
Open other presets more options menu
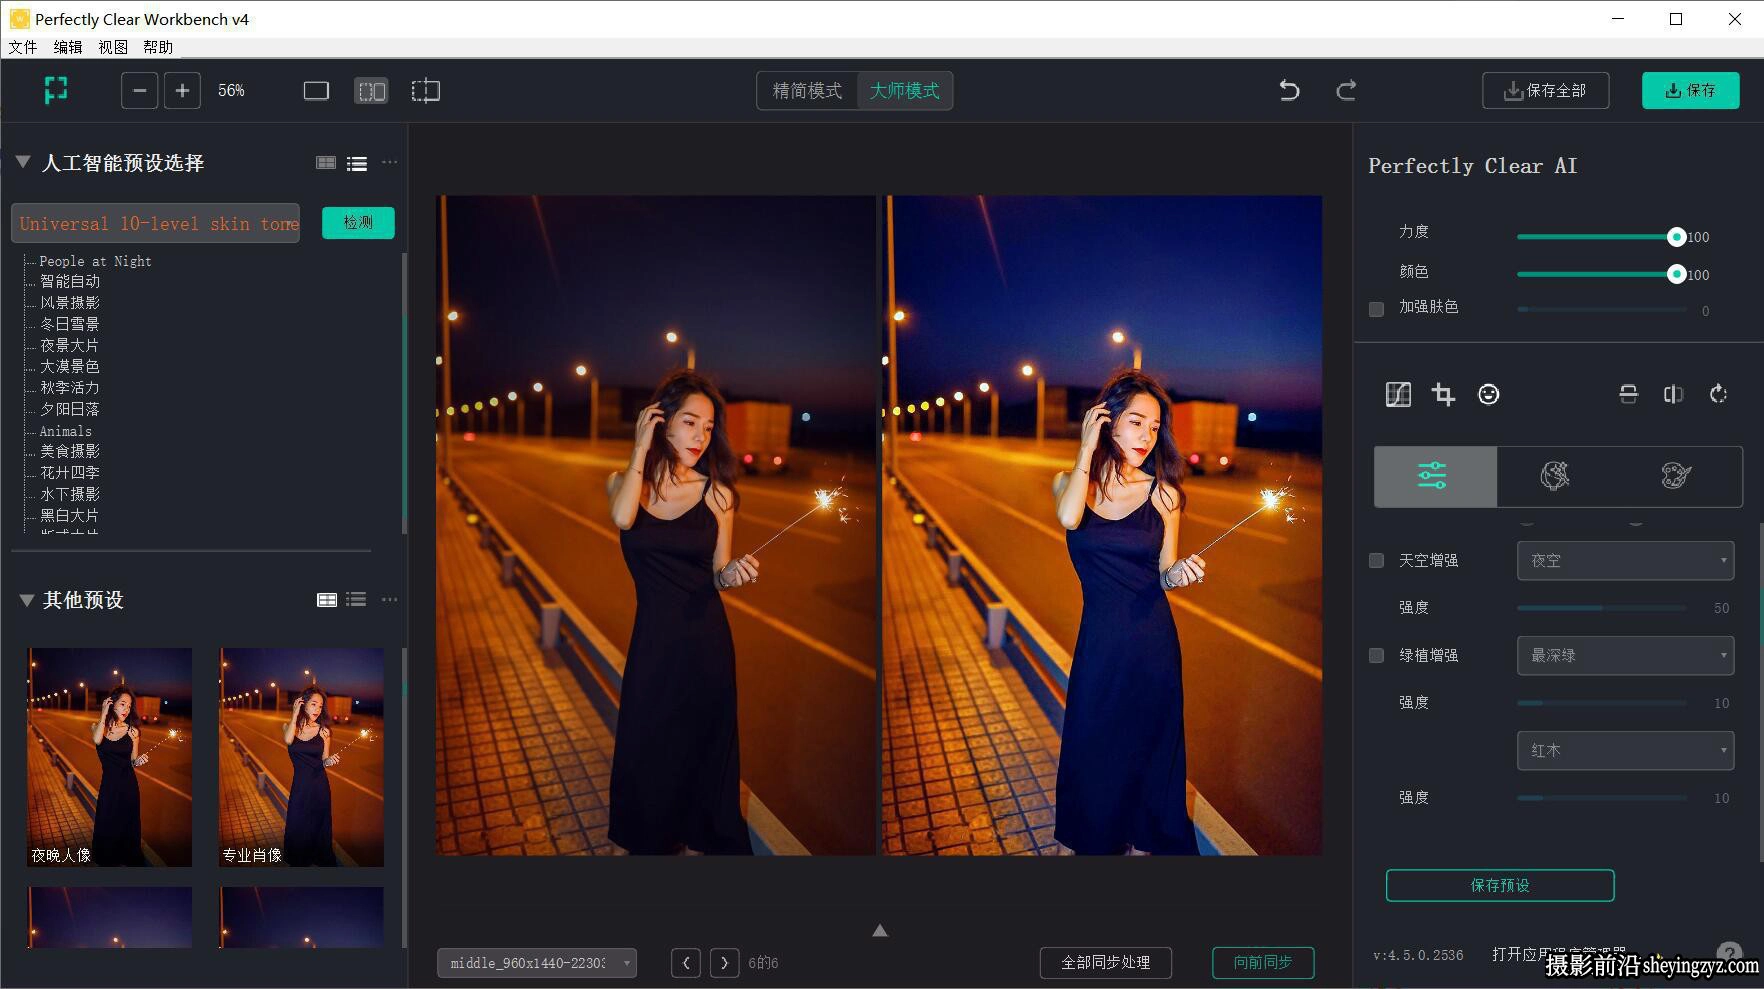[390, 600]
